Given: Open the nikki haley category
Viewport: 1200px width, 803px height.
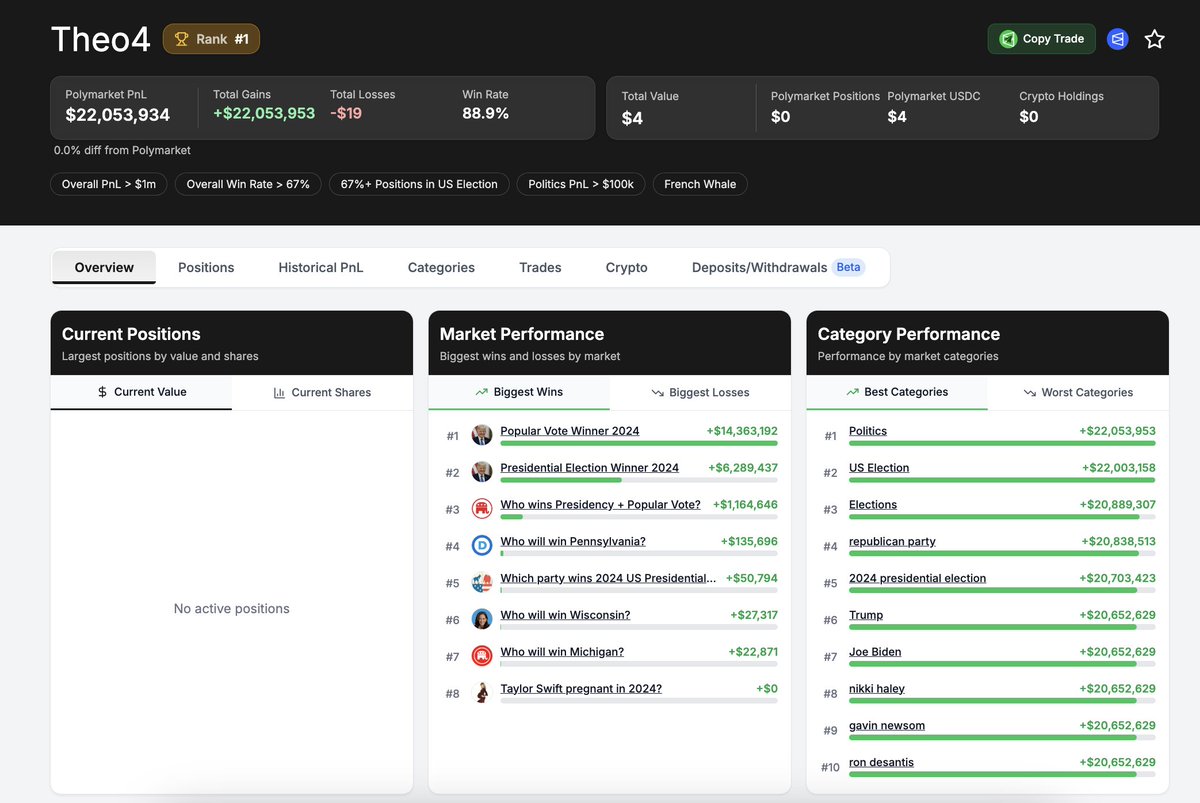Looking at the screenshot, I should pyautogui.click(x=877, y=689).
